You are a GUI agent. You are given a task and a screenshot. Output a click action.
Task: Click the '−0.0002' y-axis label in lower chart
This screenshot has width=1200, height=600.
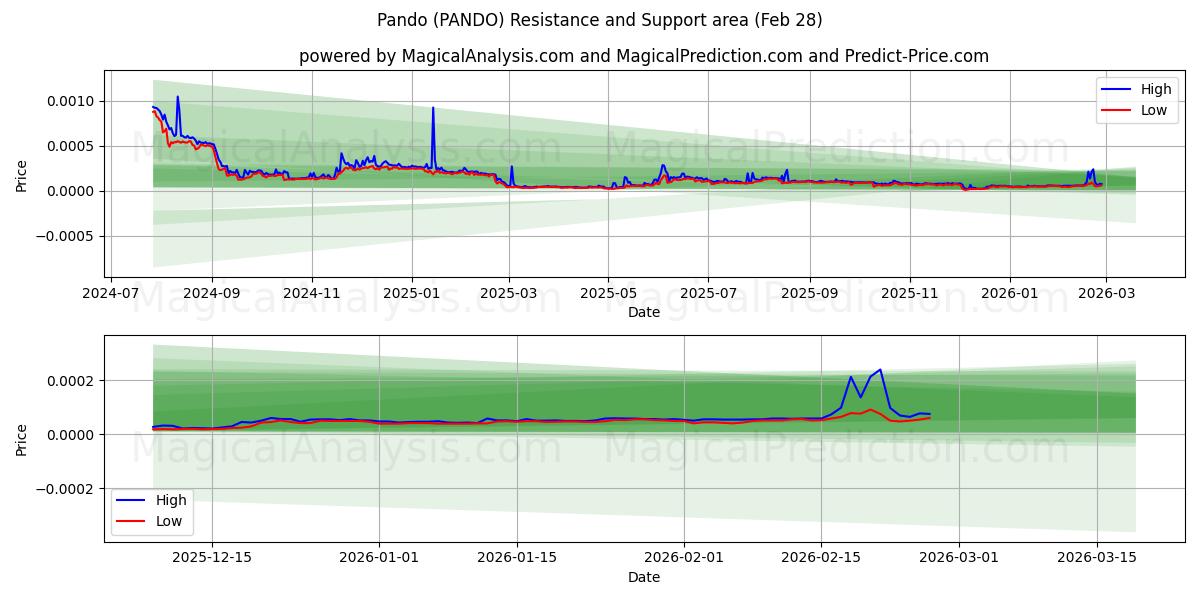click(x=66, y=489)
